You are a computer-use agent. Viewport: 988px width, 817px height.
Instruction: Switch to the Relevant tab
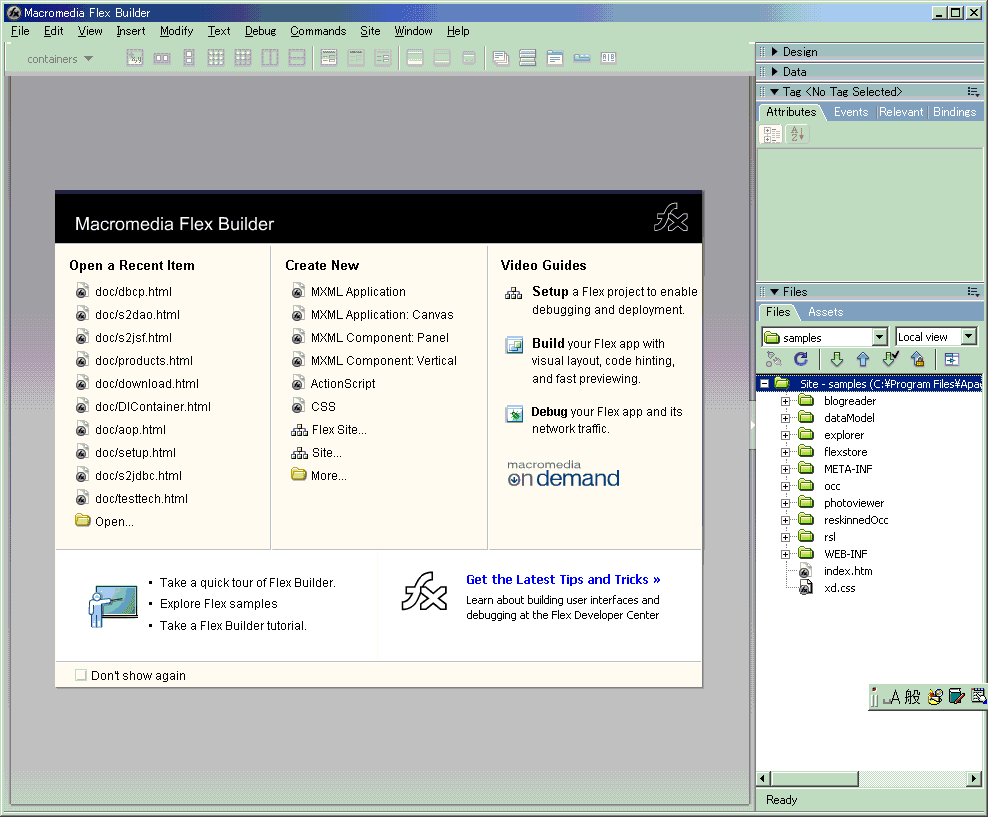pos(901,112)
